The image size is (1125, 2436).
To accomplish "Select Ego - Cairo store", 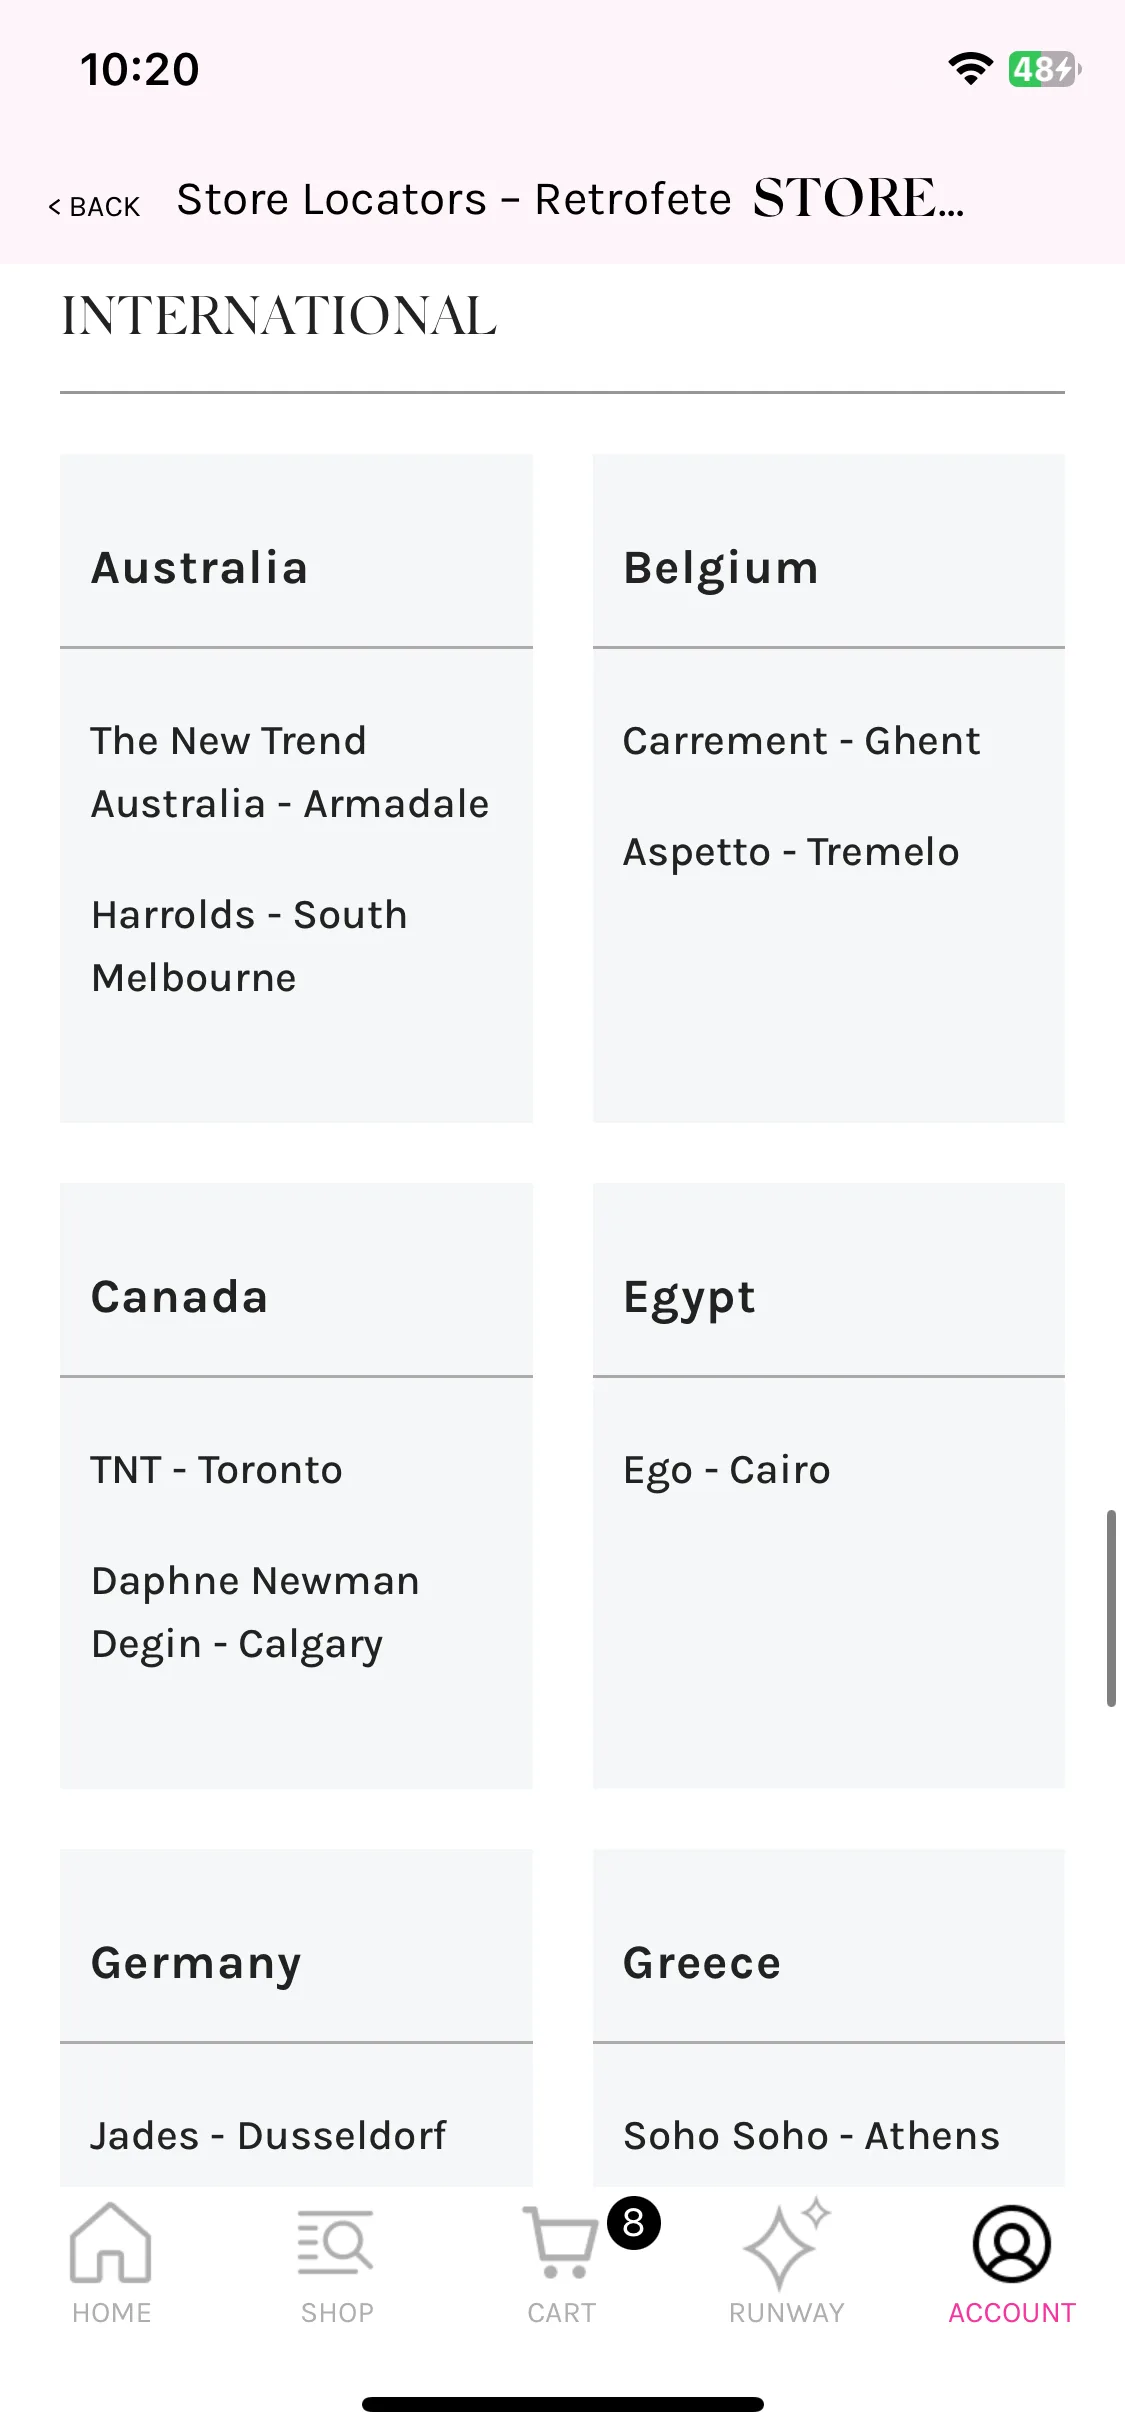I will click(727, 1470).
